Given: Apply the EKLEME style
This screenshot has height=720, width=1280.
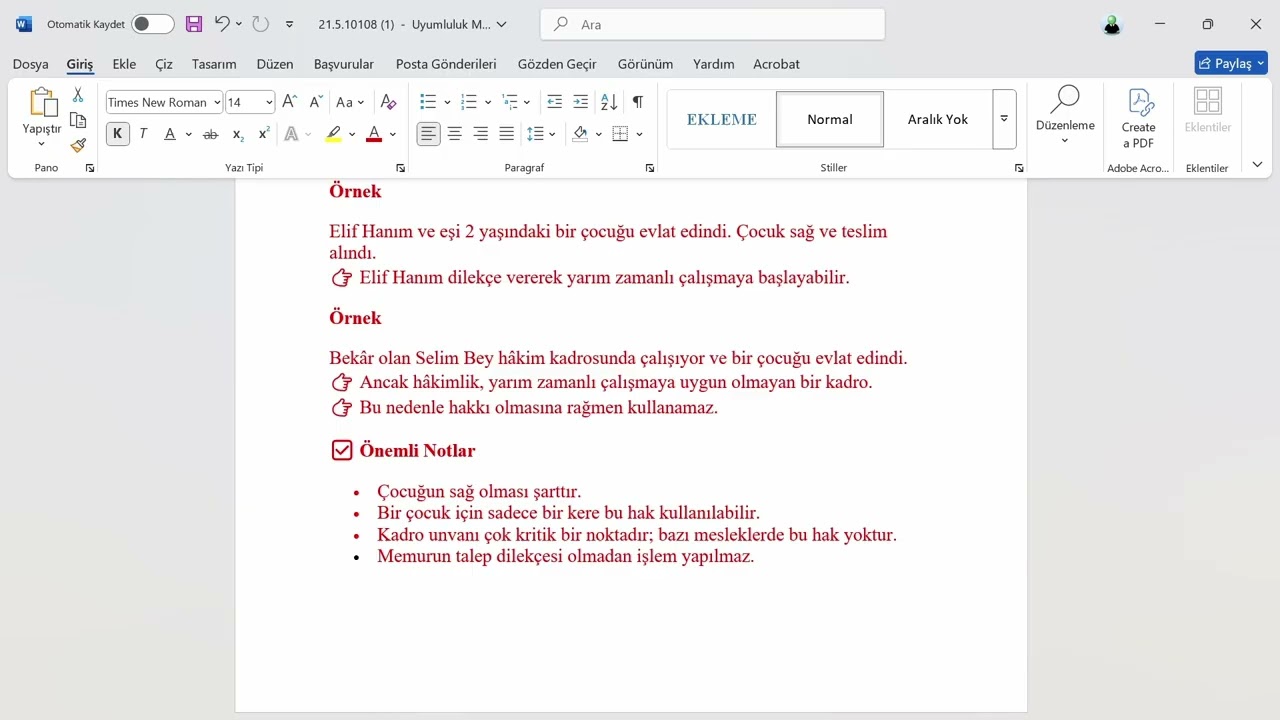Looking at the screenshot, I should pos(722,119).
